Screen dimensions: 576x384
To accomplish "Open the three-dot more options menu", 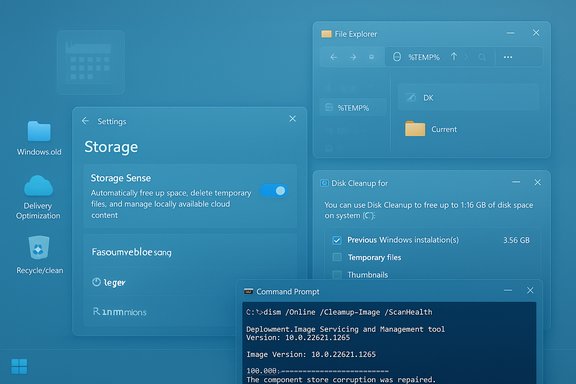I will point(508,57).
